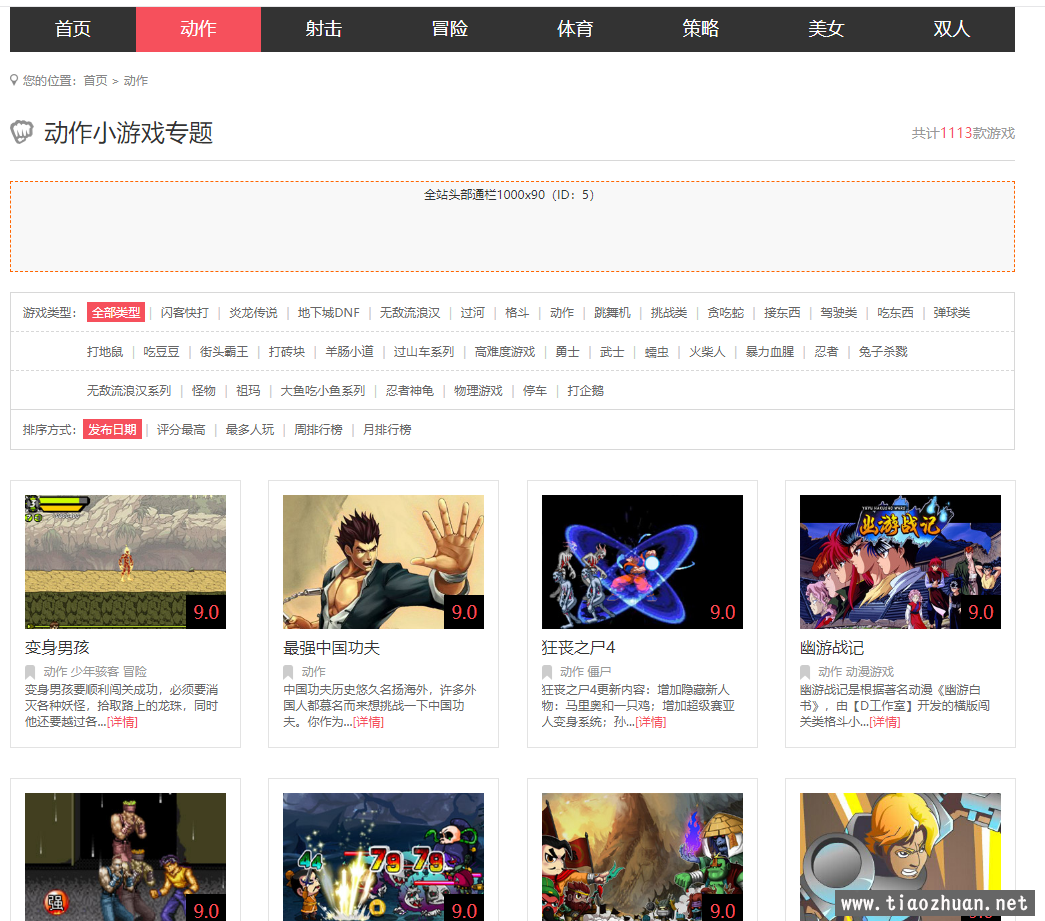Open the 变身男孩 game thumbnail
The image size is (1045, 921).
tap(125, 561)
